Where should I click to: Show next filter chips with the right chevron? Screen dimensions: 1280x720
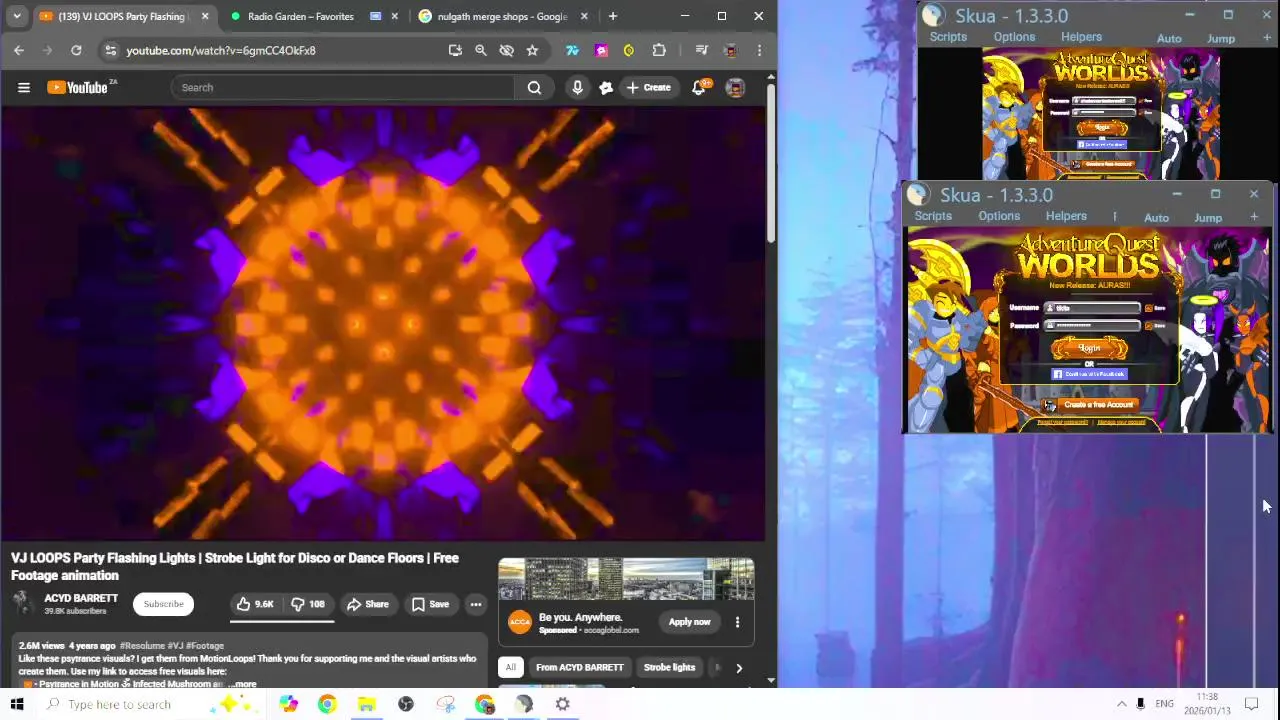click(x=739, y=668)
